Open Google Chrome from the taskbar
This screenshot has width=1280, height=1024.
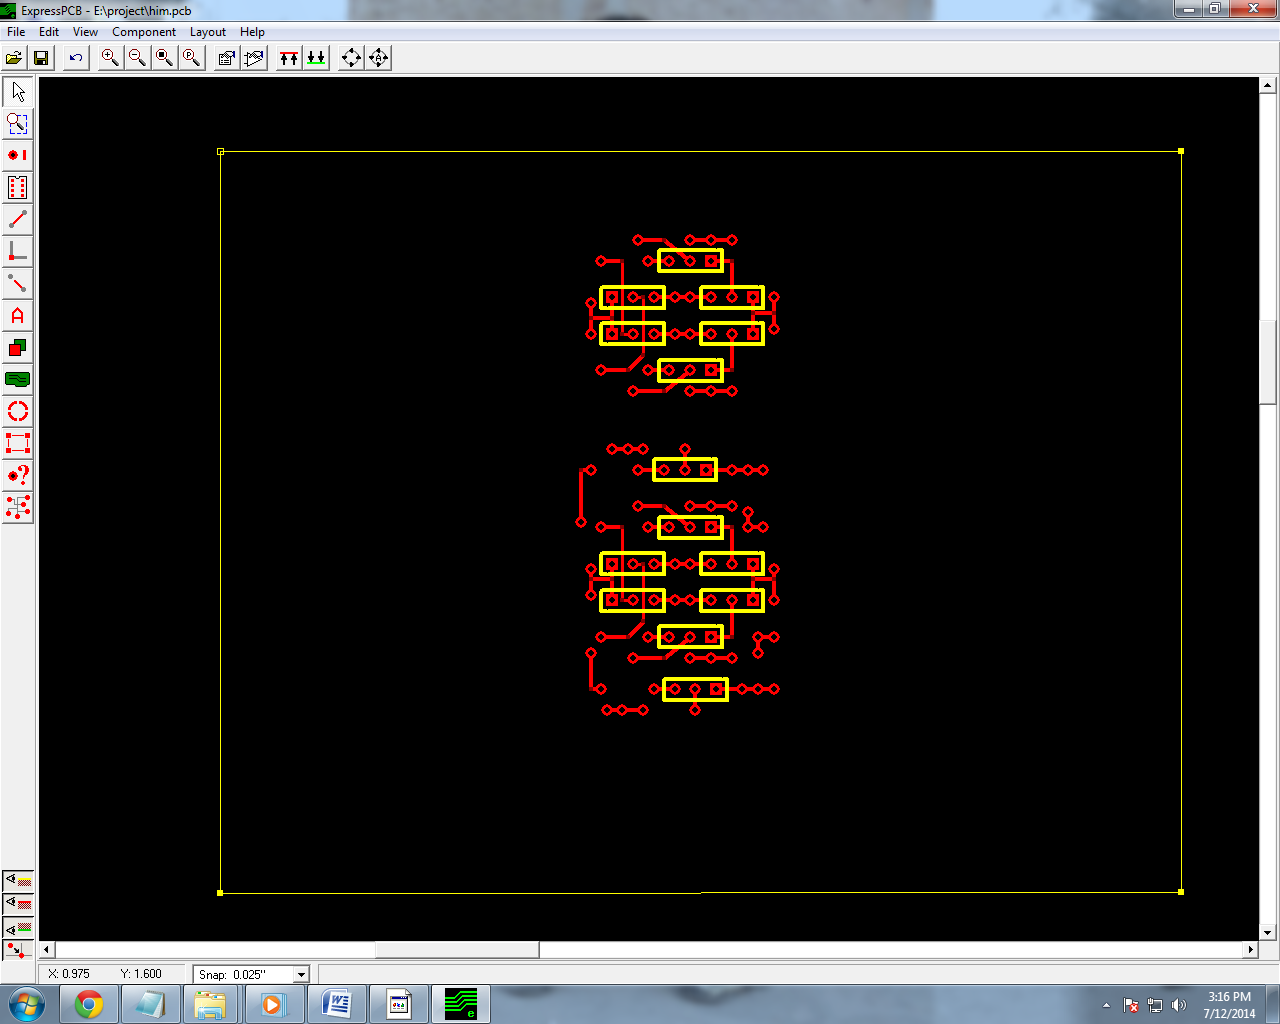click(89, 1003)
